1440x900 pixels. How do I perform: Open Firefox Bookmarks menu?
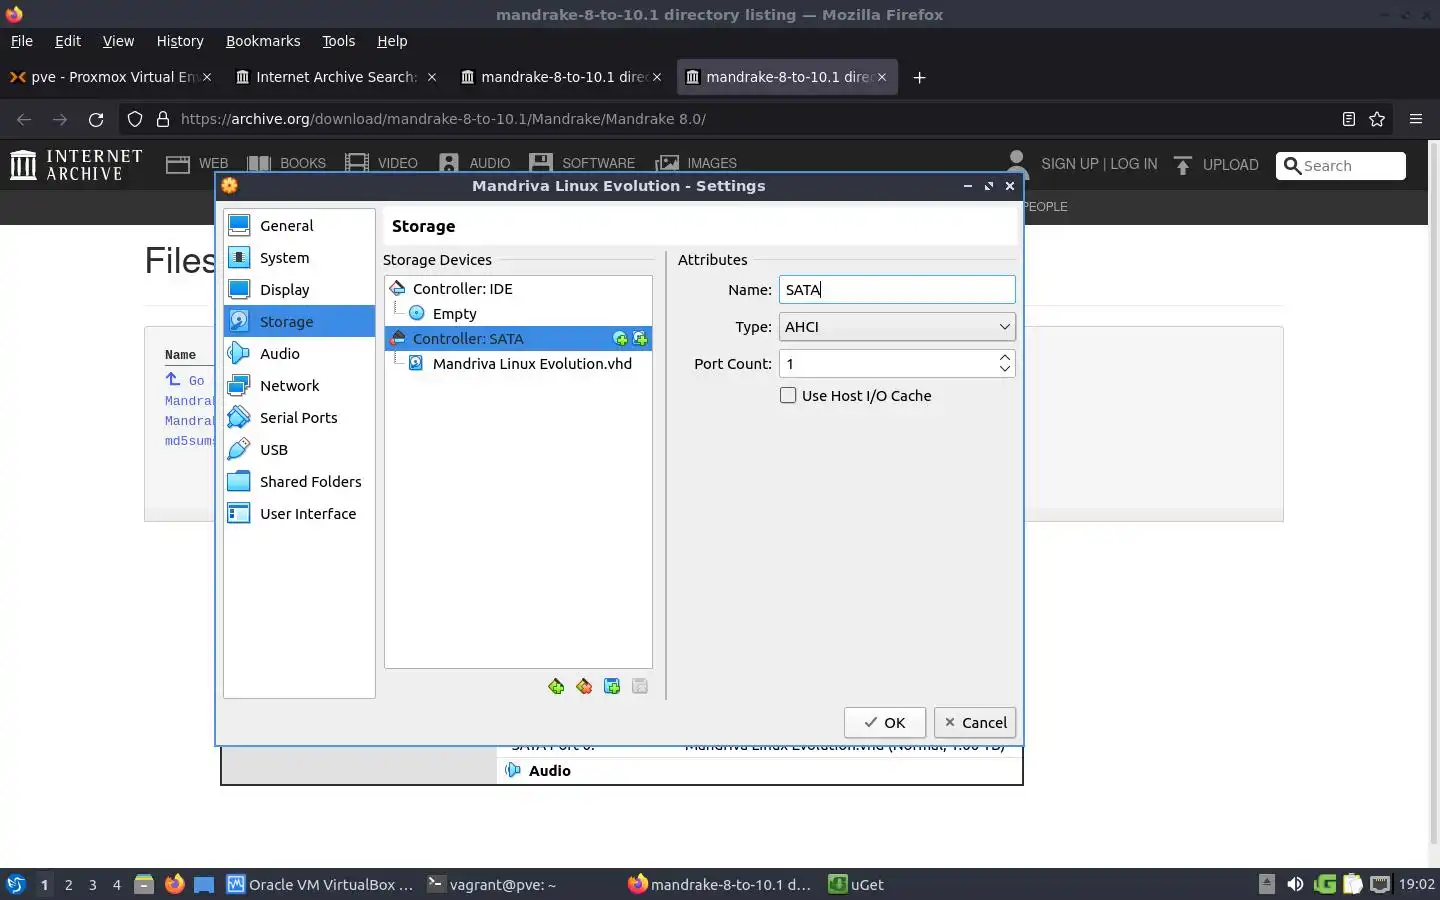(263, 41)
